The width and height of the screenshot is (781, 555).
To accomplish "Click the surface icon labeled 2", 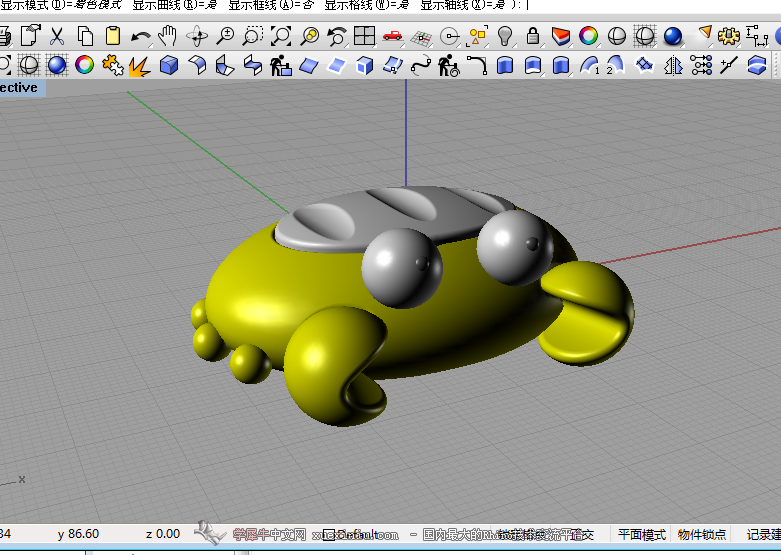I will 615,65.
